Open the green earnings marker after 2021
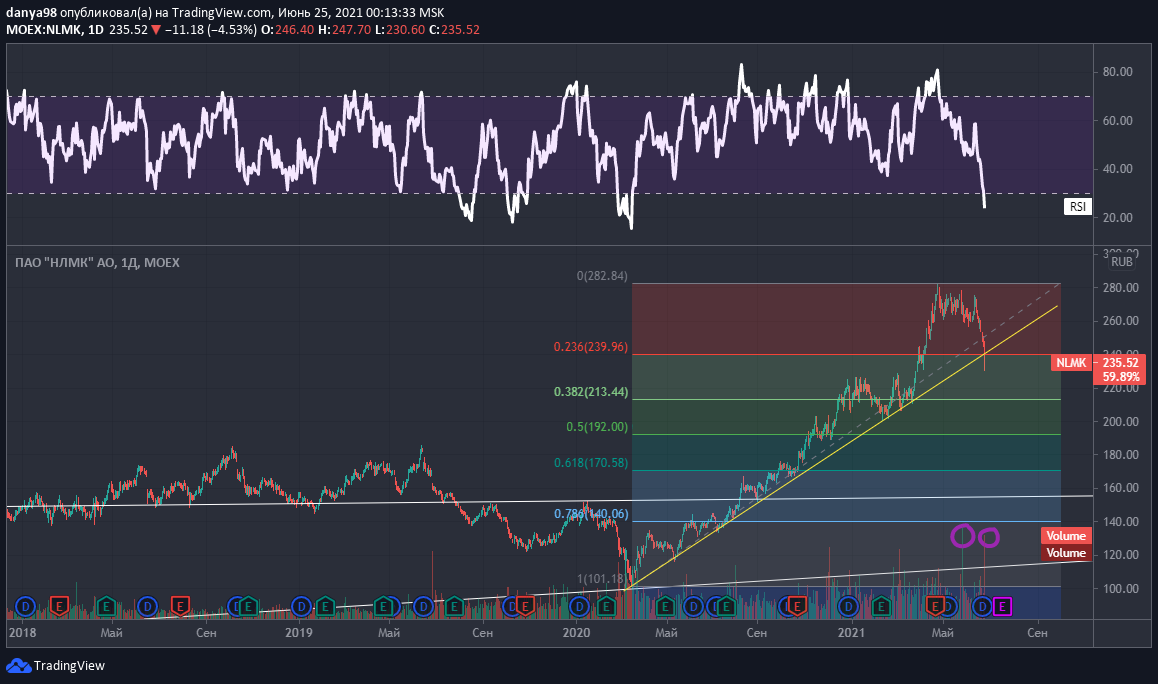This screenshot has width=1158, height=684. pos(881,606)
